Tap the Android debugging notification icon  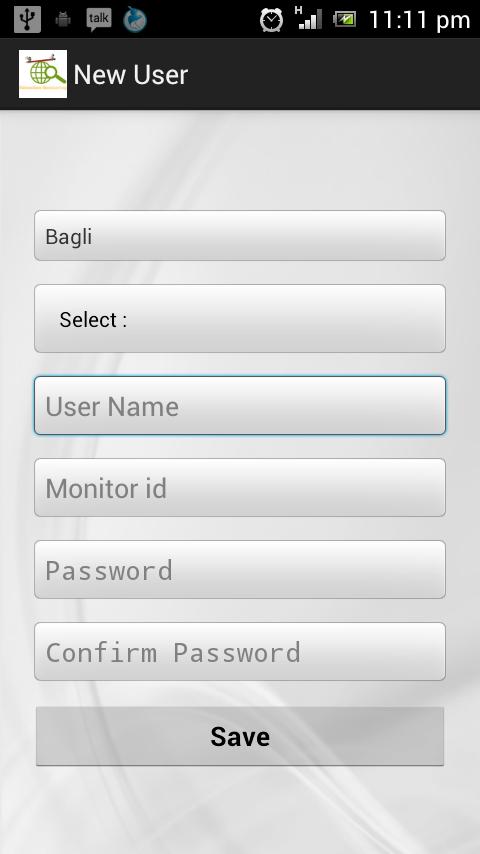(x=63, y=20)
